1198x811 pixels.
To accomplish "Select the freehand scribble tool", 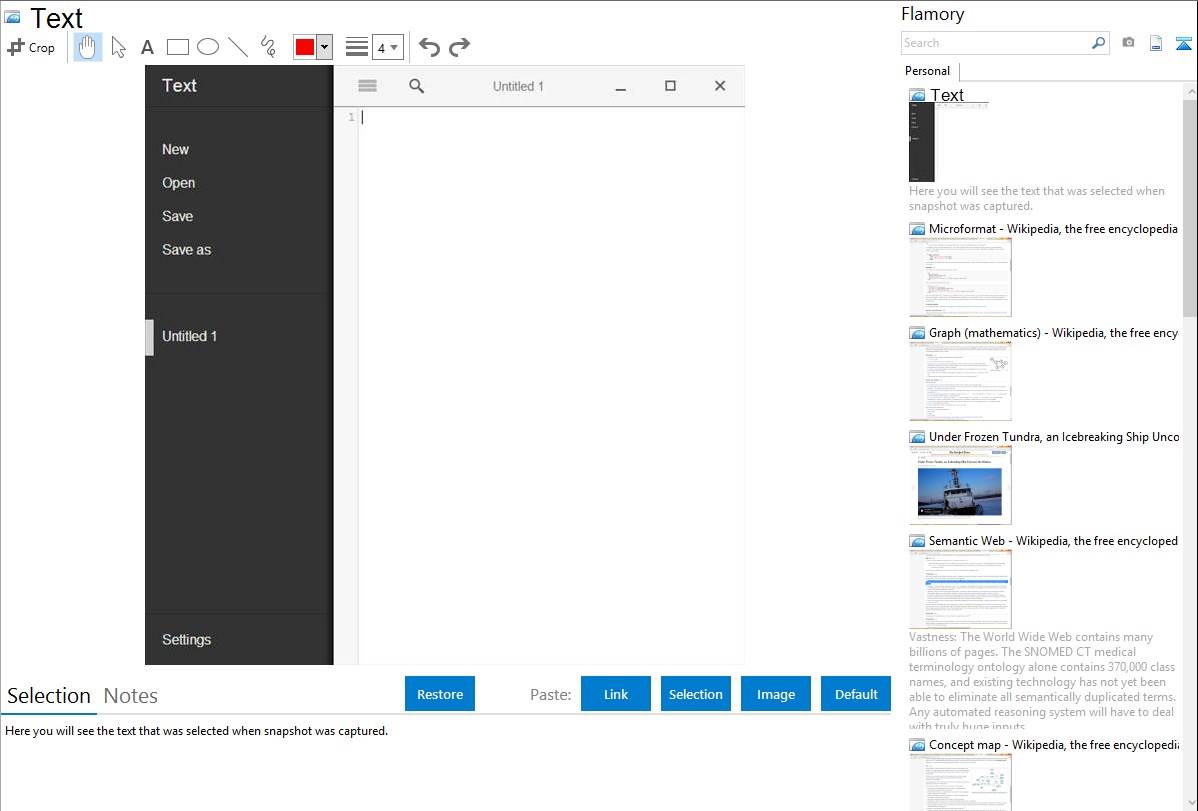I will click(268, 47).
